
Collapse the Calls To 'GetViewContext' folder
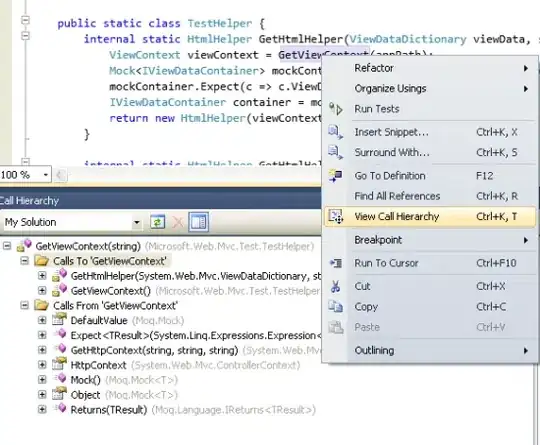pyautogui.click(x=24, y=261)
